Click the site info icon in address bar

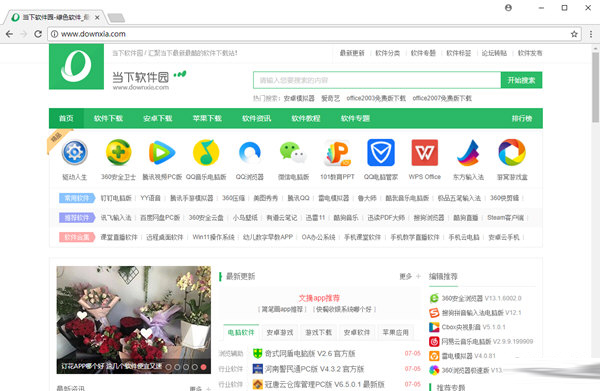point(54,34)
